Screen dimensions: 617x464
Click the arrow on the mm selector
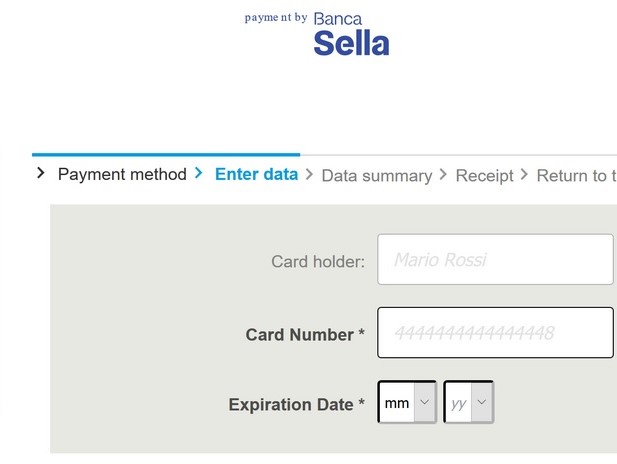(425, 402)
